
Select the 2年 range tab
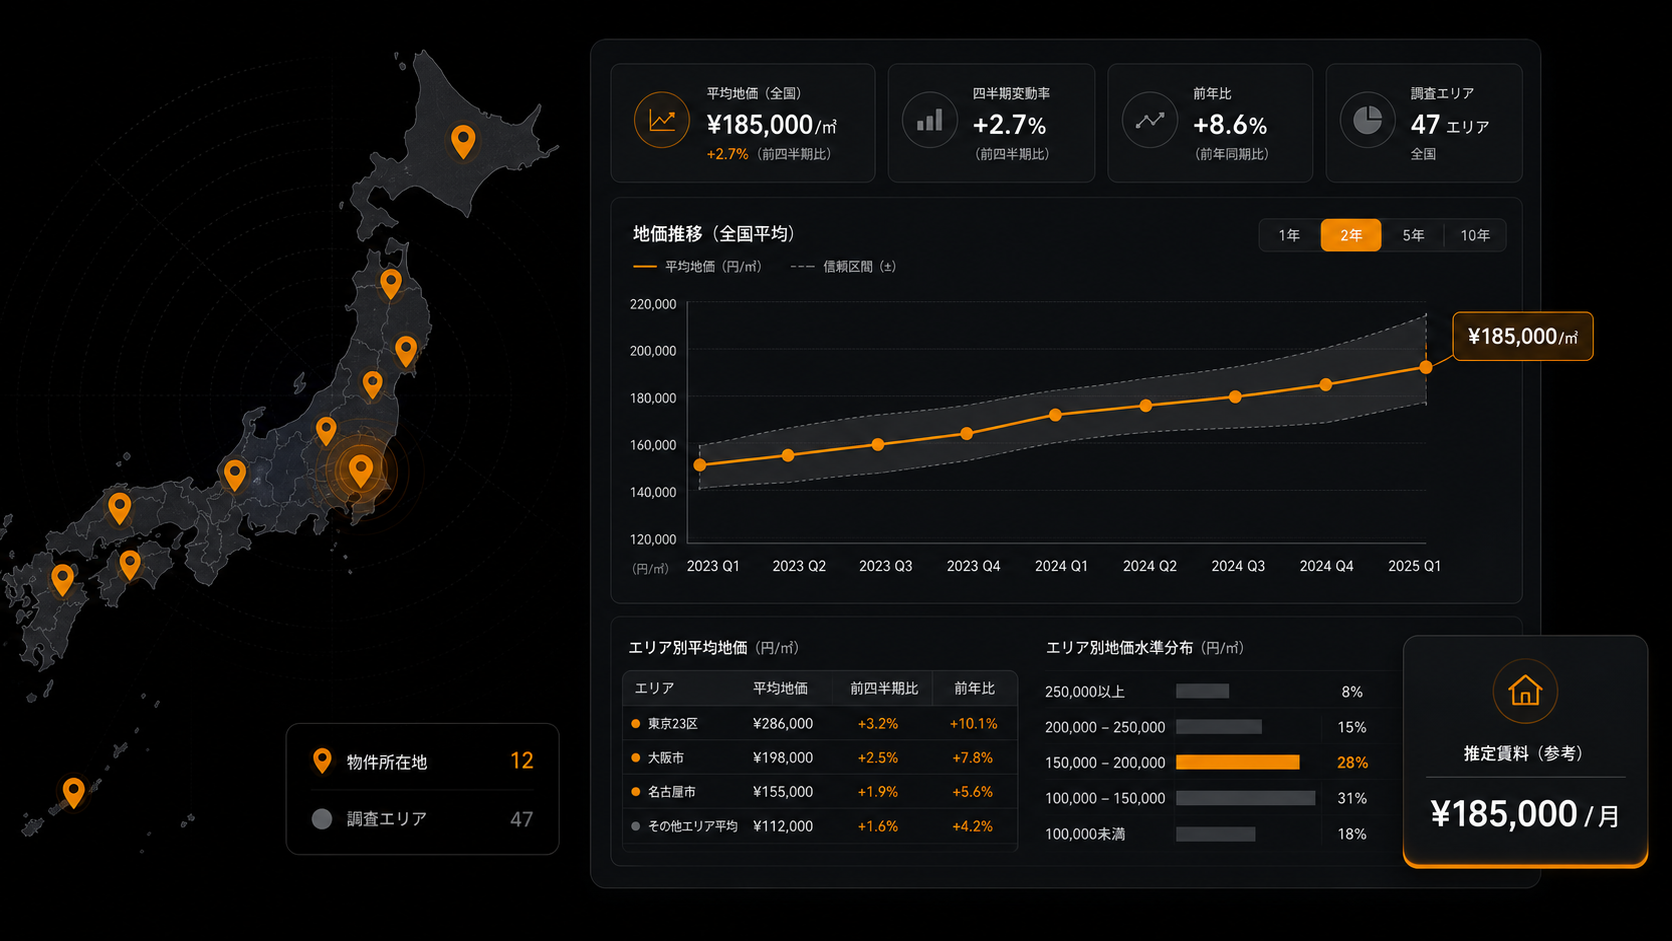click(1351, 235)
